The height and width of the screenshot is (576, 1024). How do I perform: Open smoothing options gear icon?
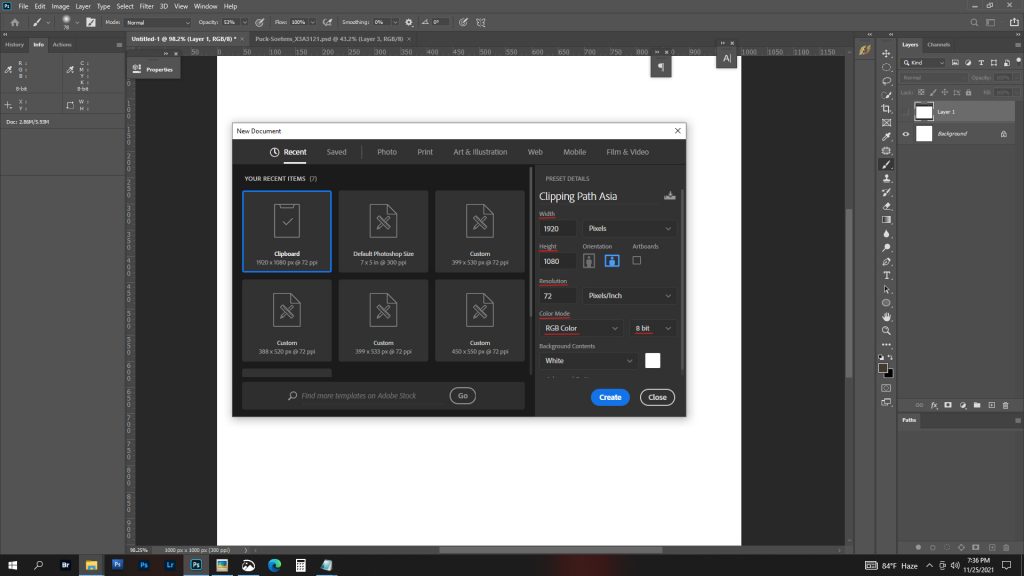(409, 22)
